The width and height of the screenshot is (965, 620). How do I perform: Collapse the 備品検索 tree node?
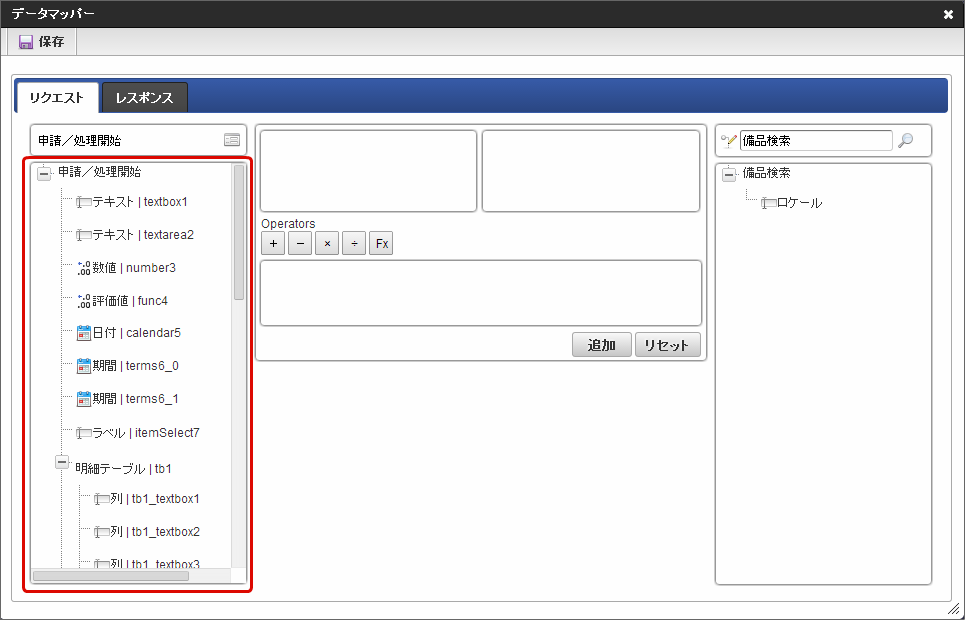pos(727,173)
